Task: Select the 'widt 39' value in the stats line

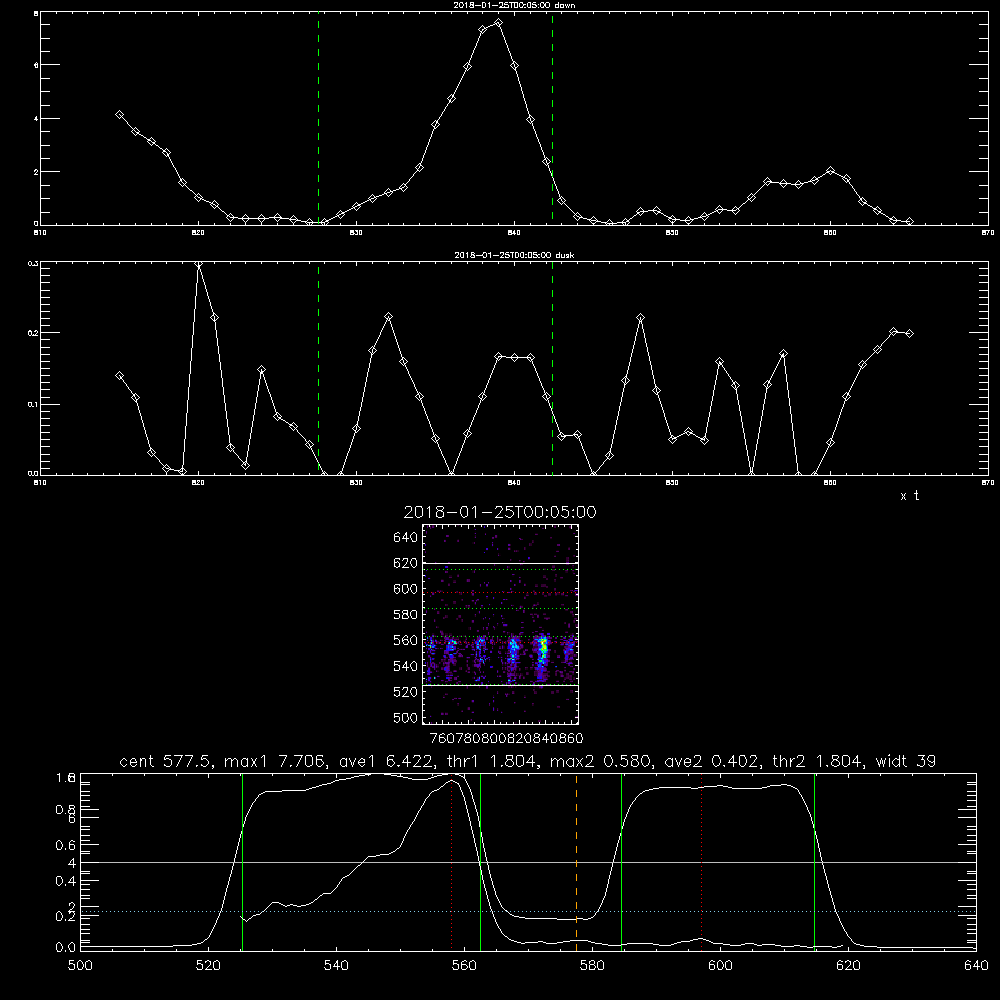Action: coord(906,761)
